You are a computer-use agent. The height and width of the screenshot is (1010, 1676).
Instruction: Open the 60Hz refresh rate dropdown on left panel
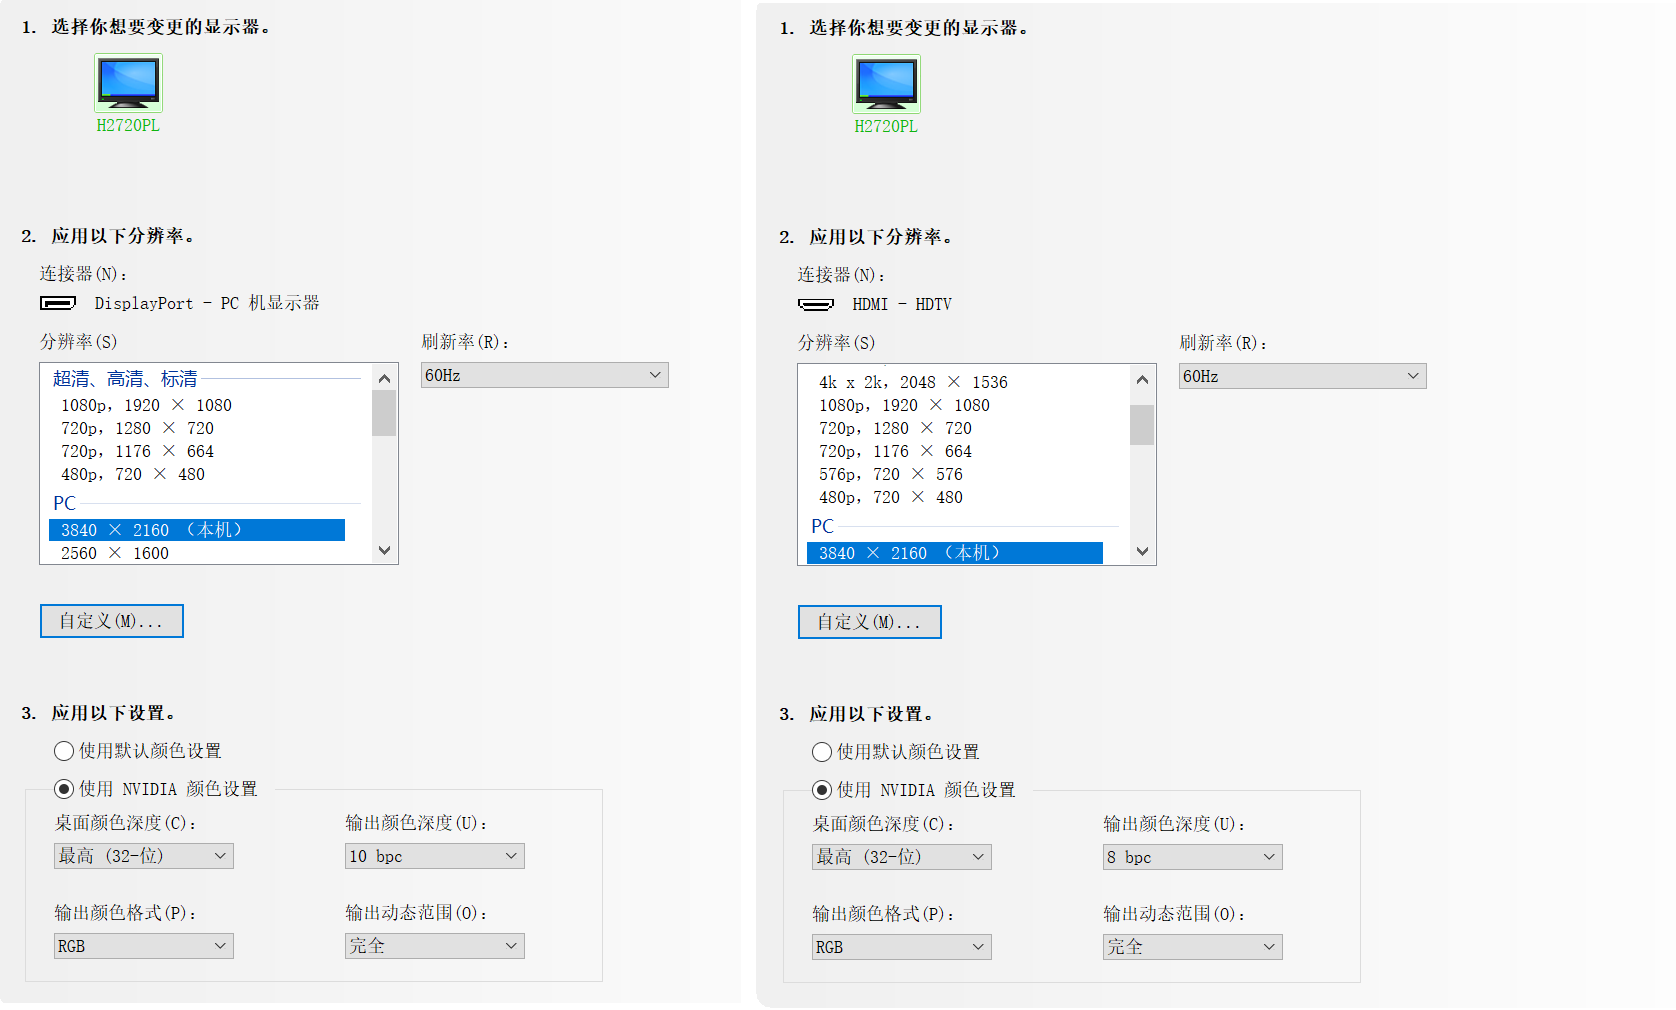[544, 374]
